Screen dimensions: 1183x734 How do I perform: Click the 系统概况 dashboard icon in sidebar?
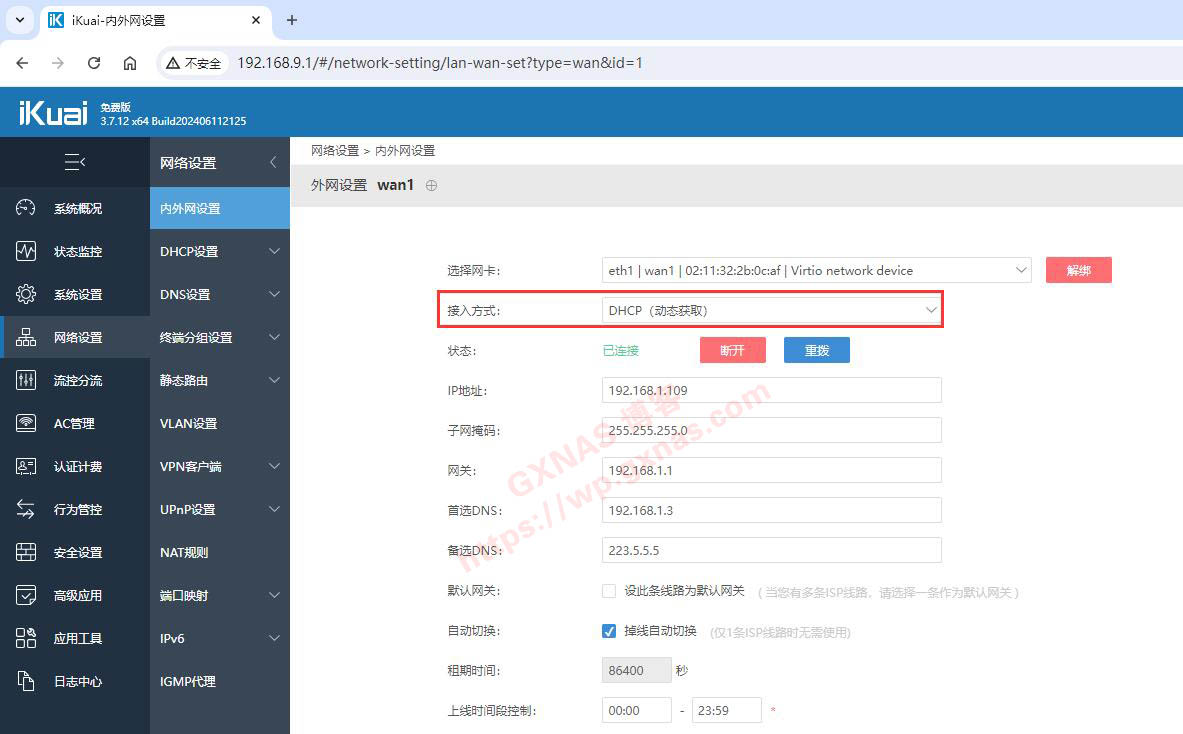click(26, 208)
